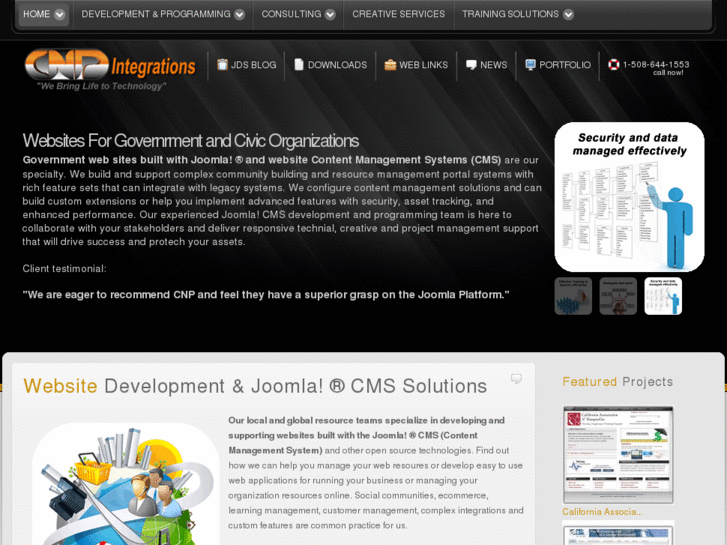
Task: Click the client testimonial quote about CNP
Action: 266,295
